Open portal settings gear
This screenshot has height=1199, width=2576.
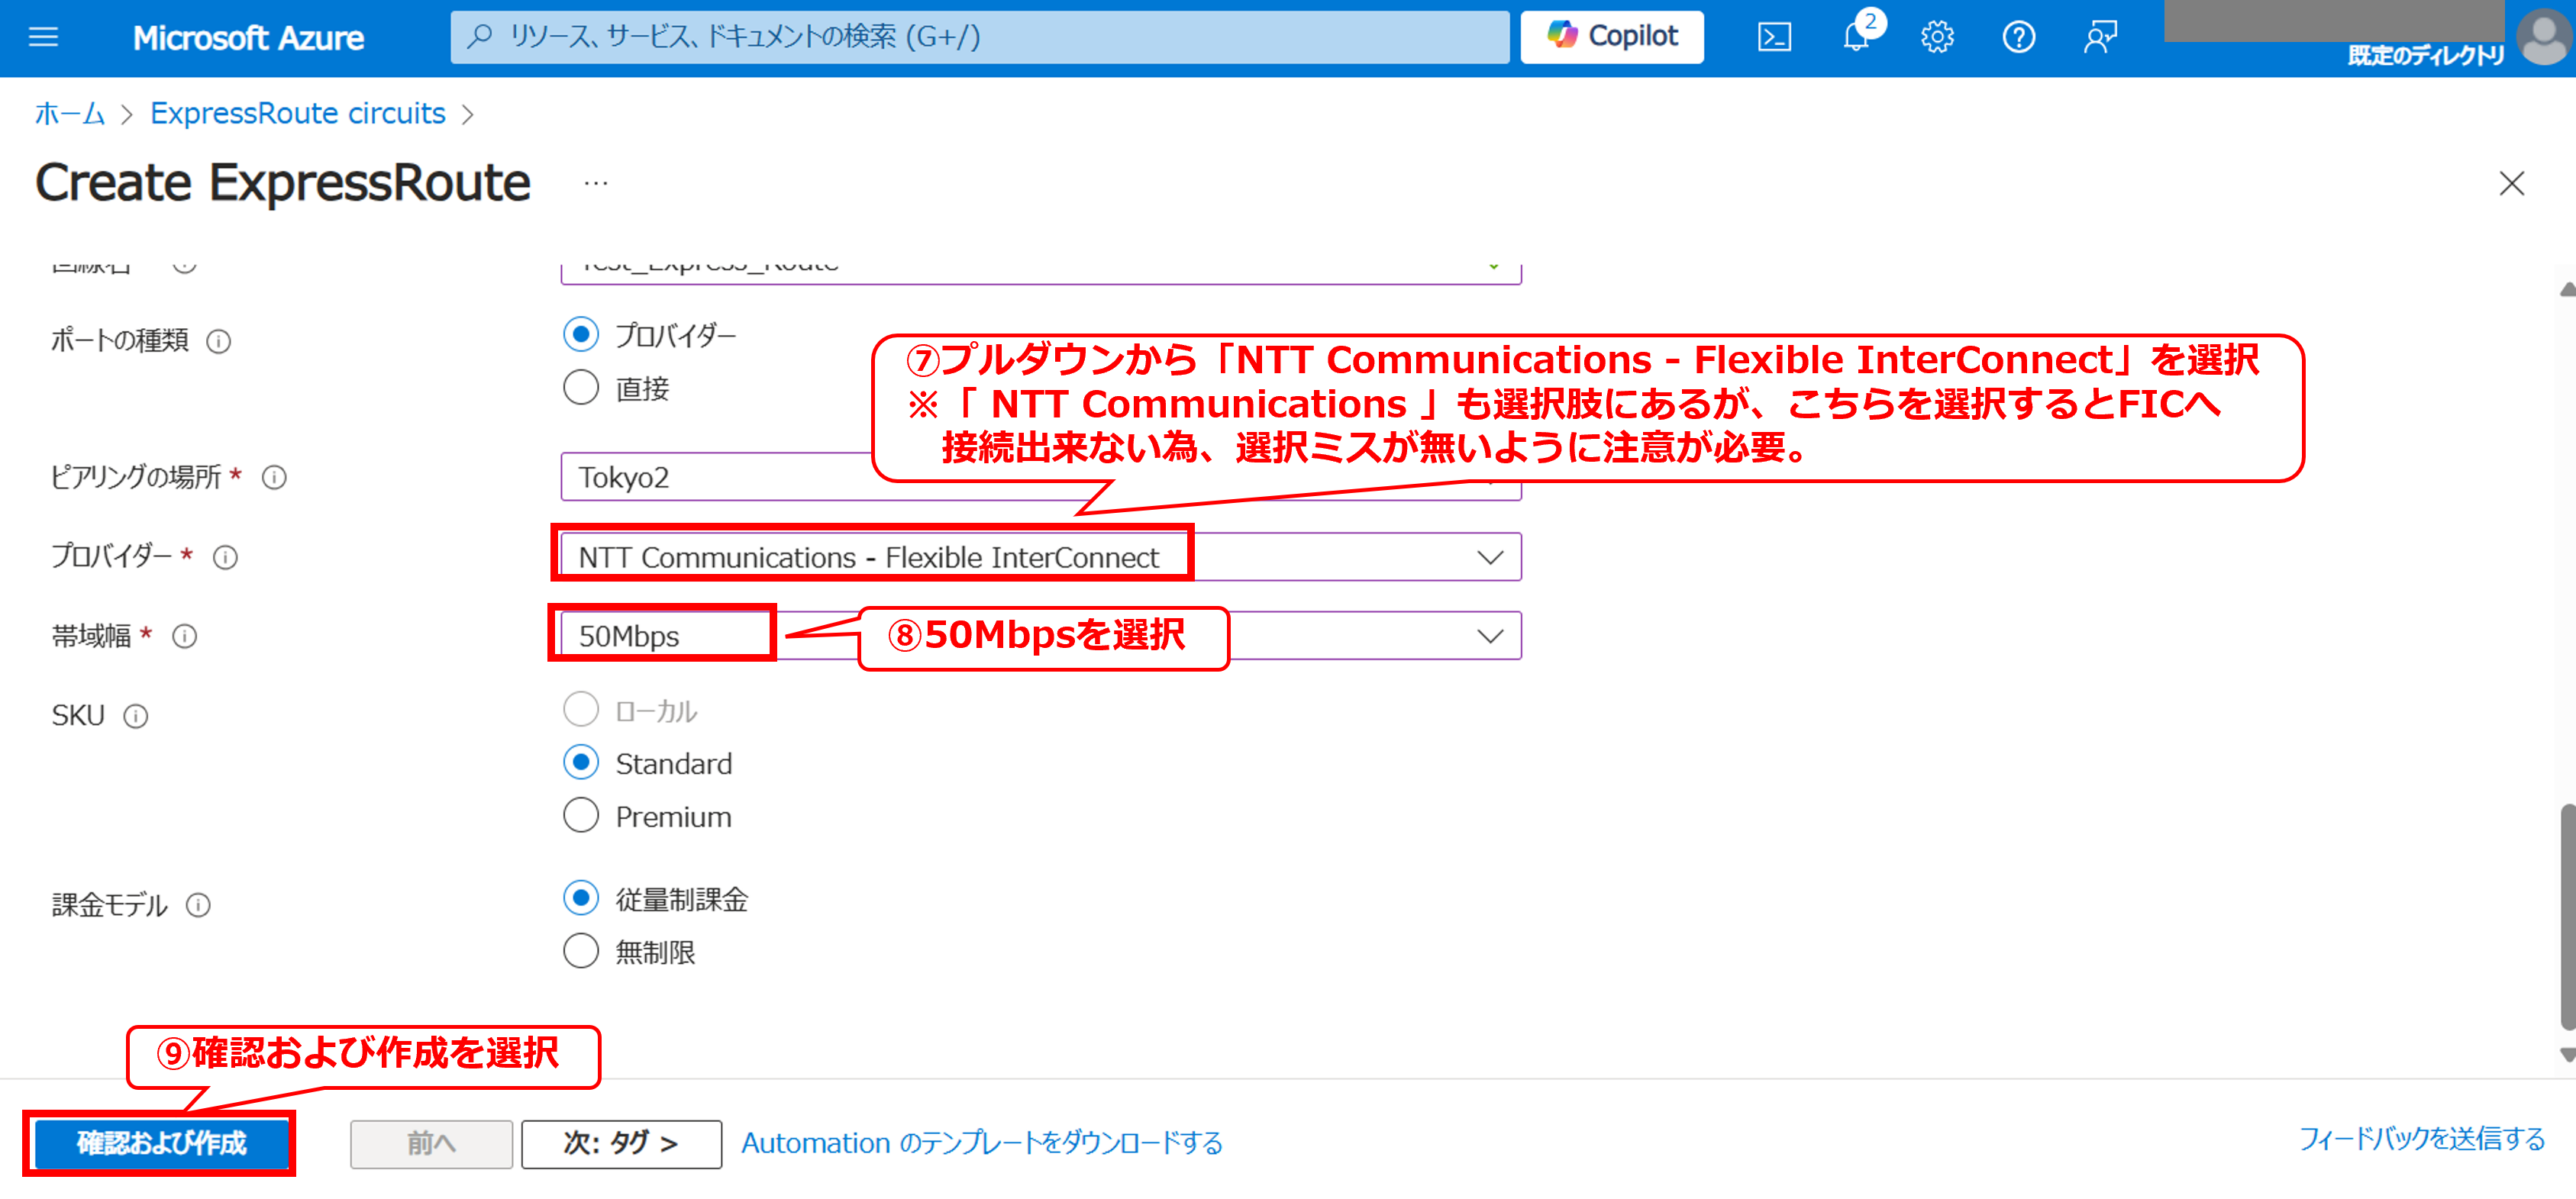tap(1937, 37)
